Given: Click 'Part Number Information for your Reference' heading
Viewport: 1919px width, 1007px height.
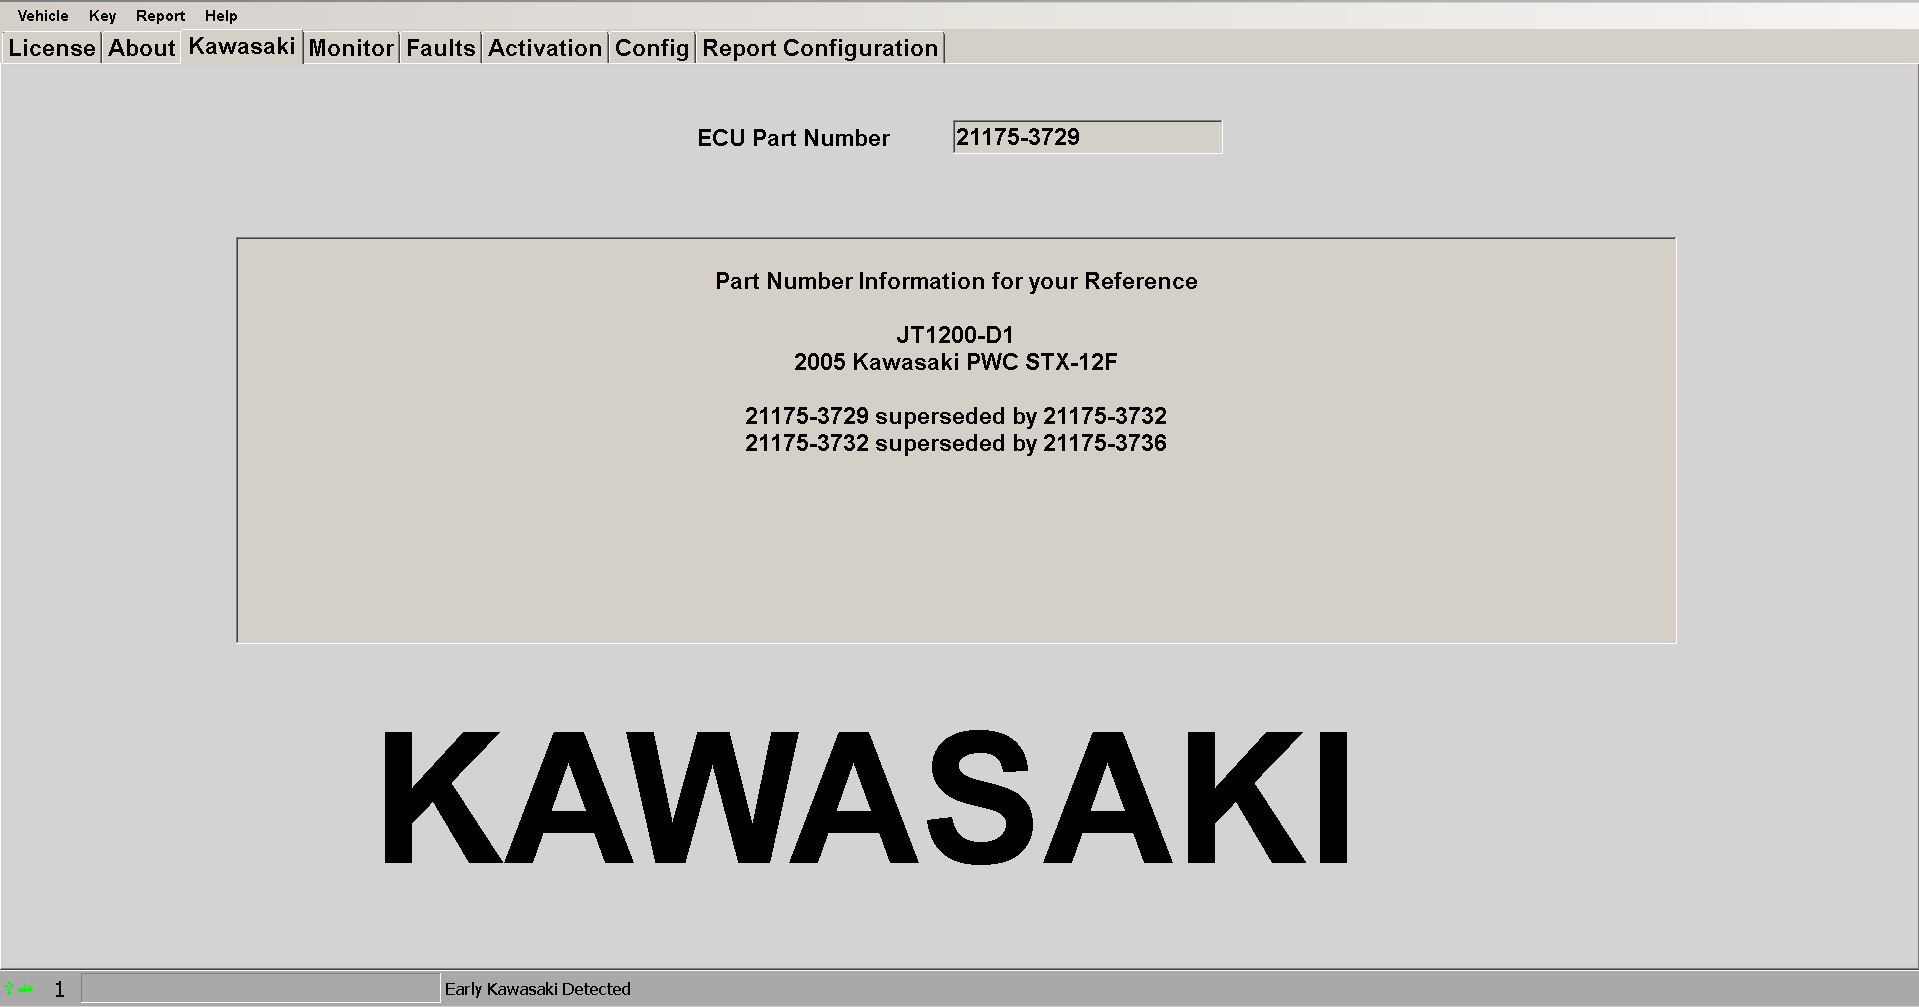Looking at the screenshot, I should click(956, 281).
